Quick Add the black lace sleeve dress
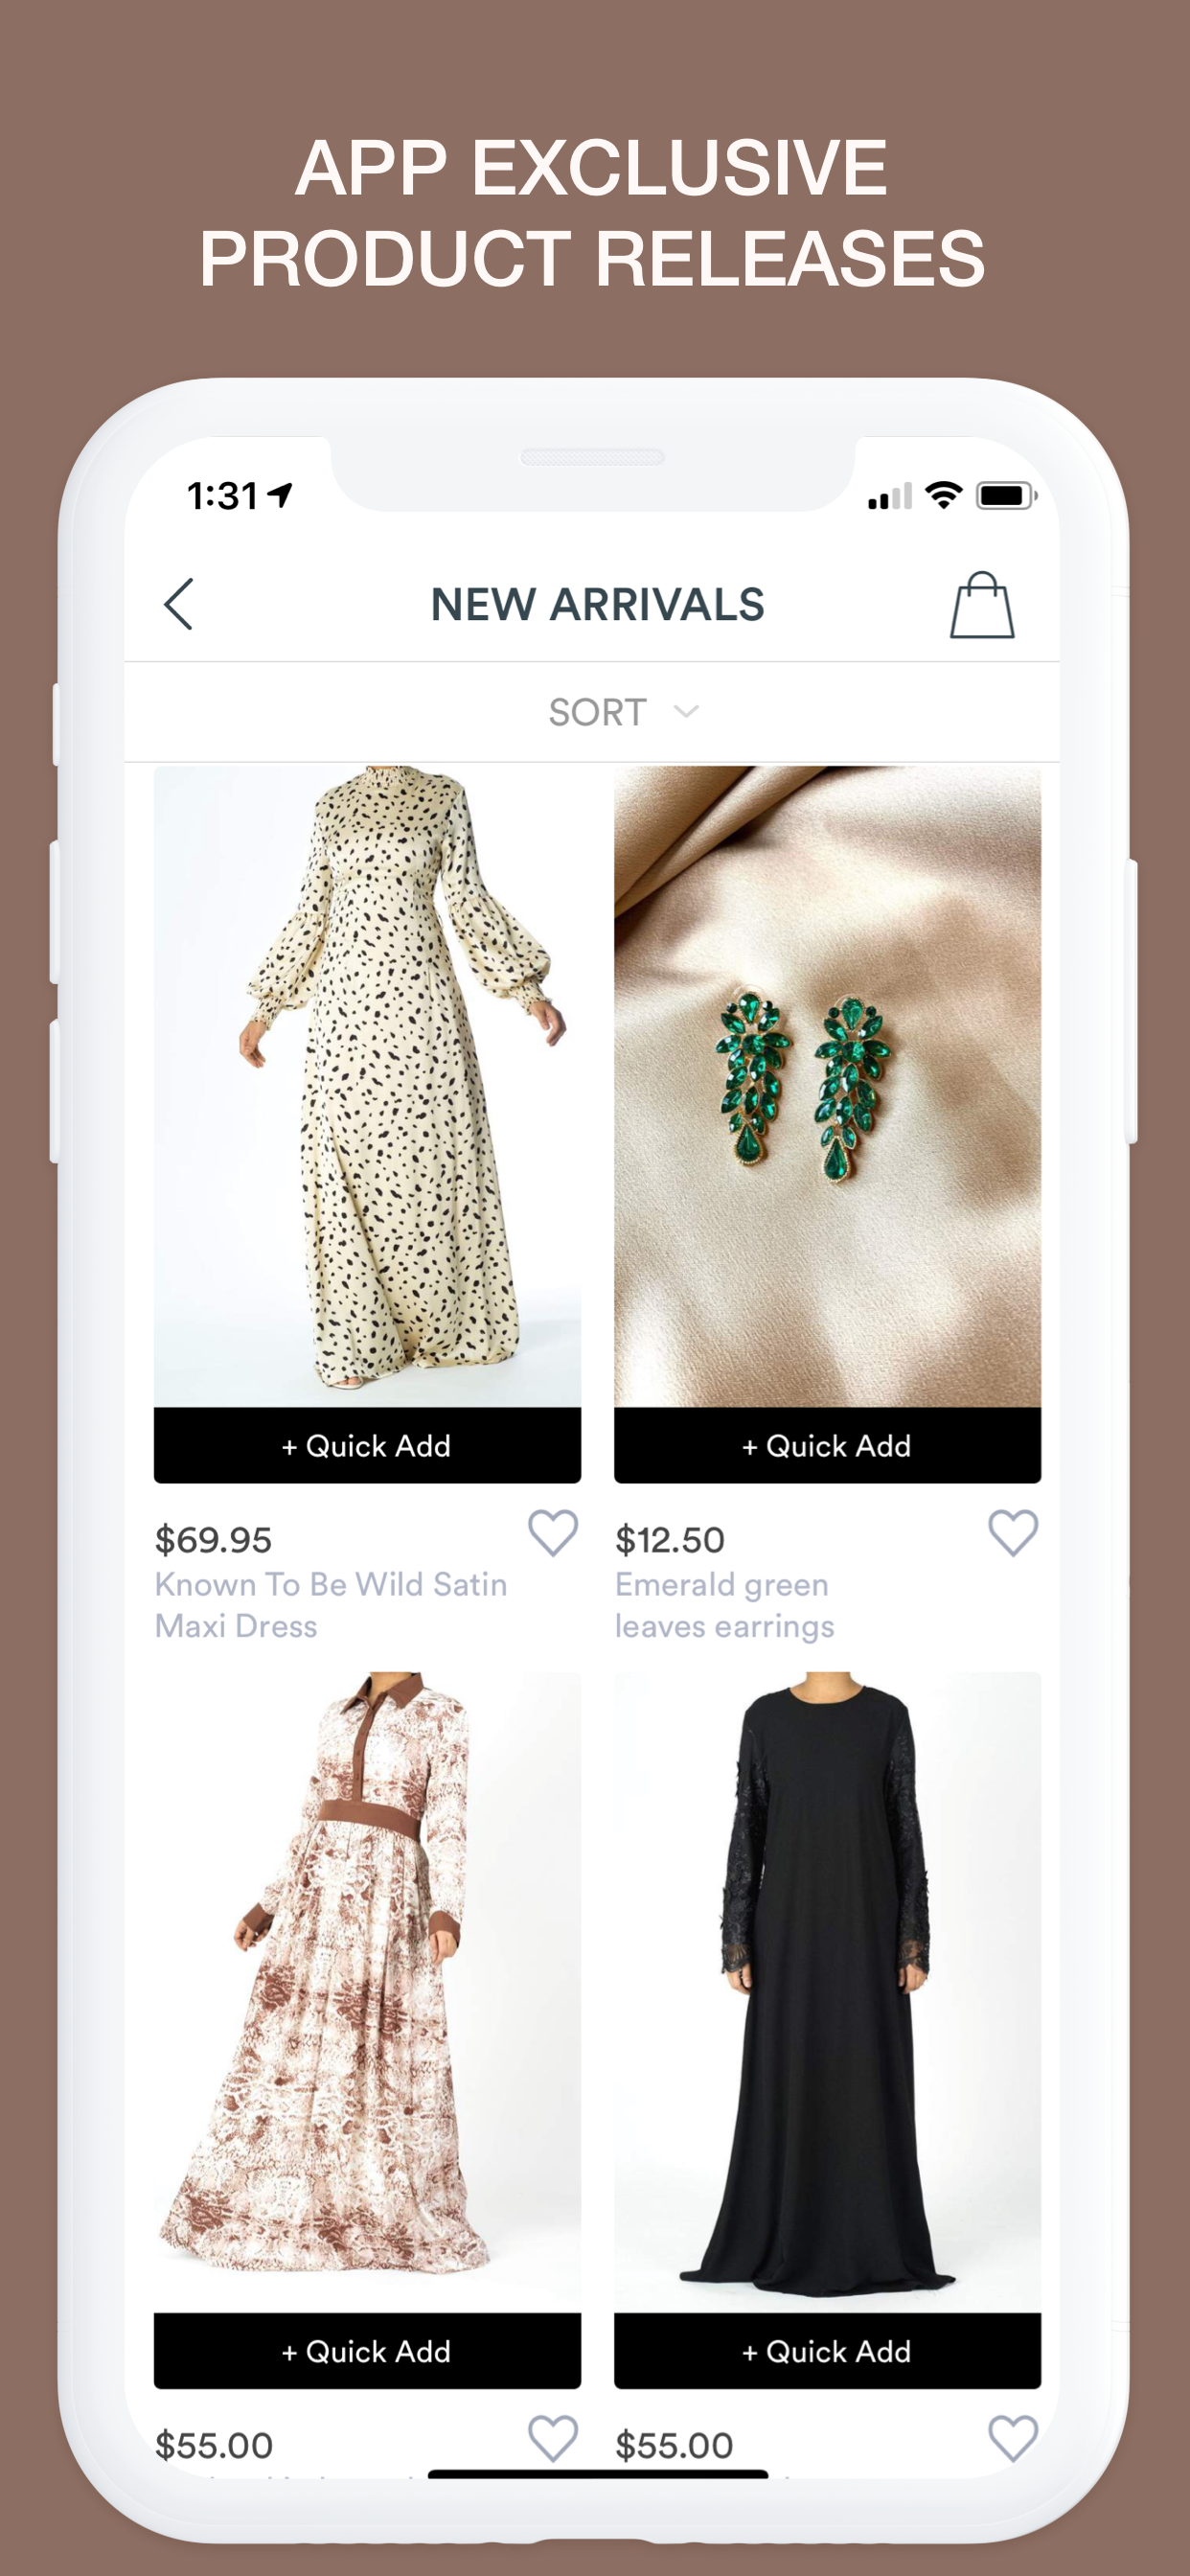The height and width of the screenshot is (2576, 1190). click(827, 2350)
